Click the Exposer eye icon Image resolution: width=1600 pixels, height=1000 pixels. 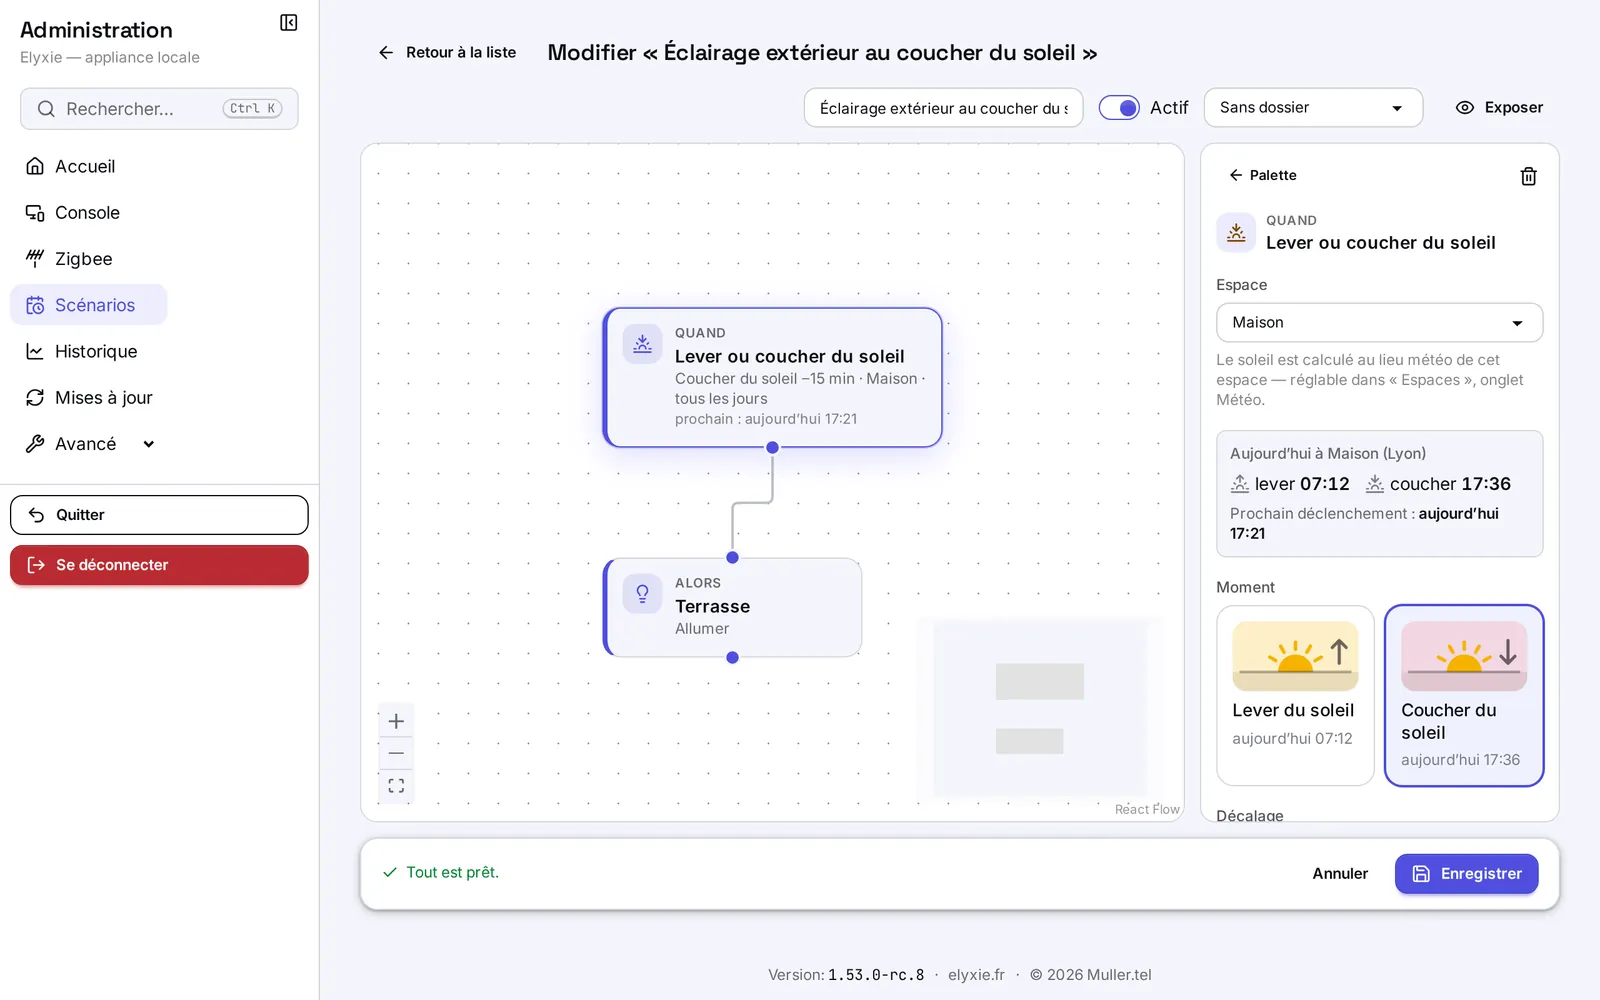(x=1465, y=108)
